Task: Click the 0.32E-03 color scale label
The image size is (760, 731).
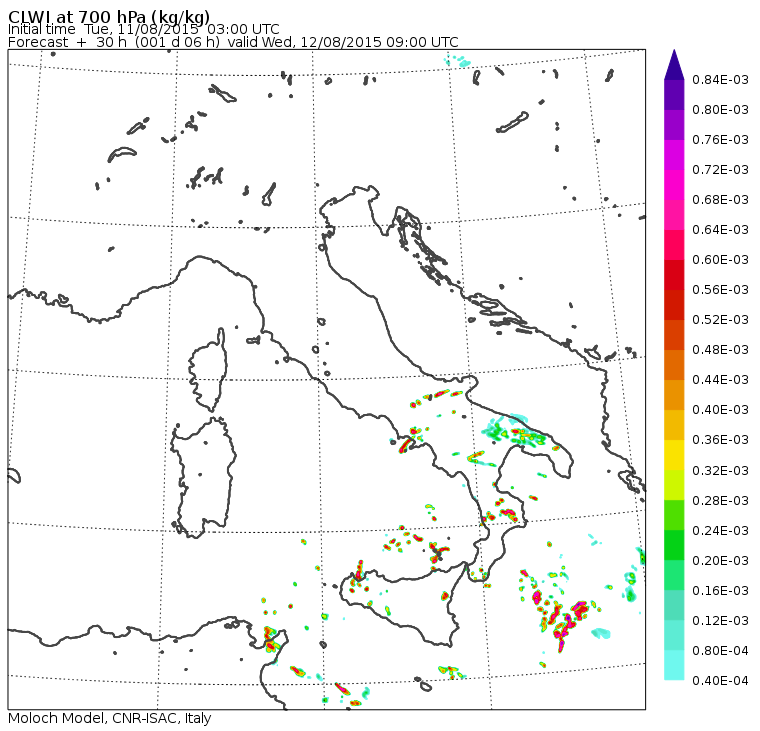Action: click(720, 470)
